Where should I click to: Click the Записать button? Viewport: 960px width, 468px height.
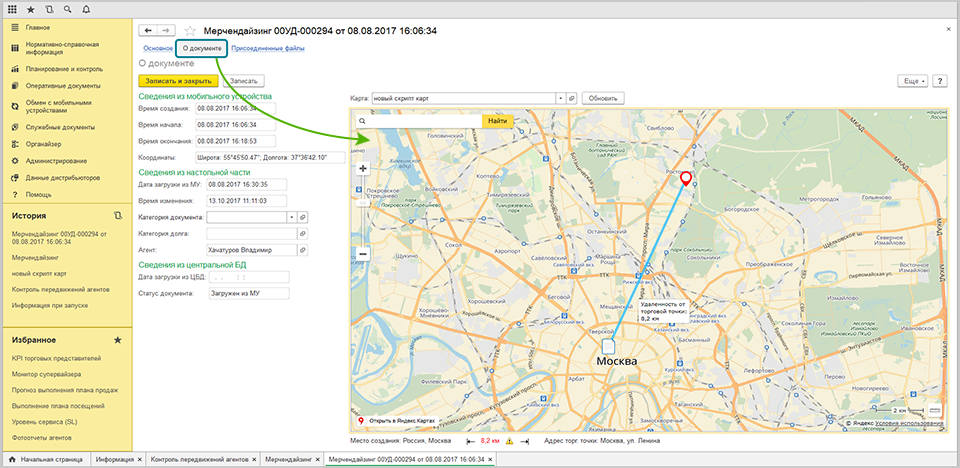[x=244, y=81]
